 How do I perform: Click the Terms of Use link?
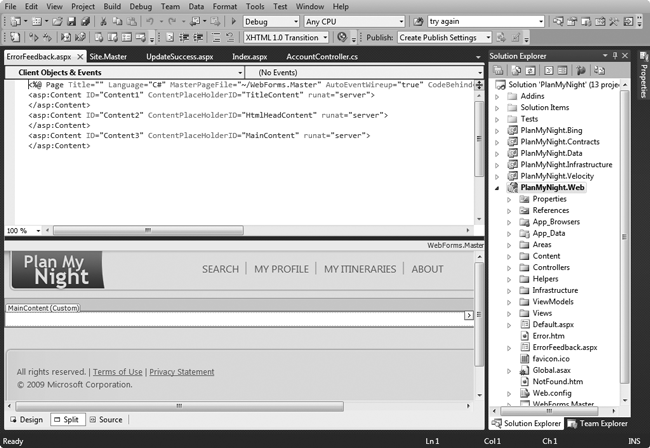pos(117,372)
